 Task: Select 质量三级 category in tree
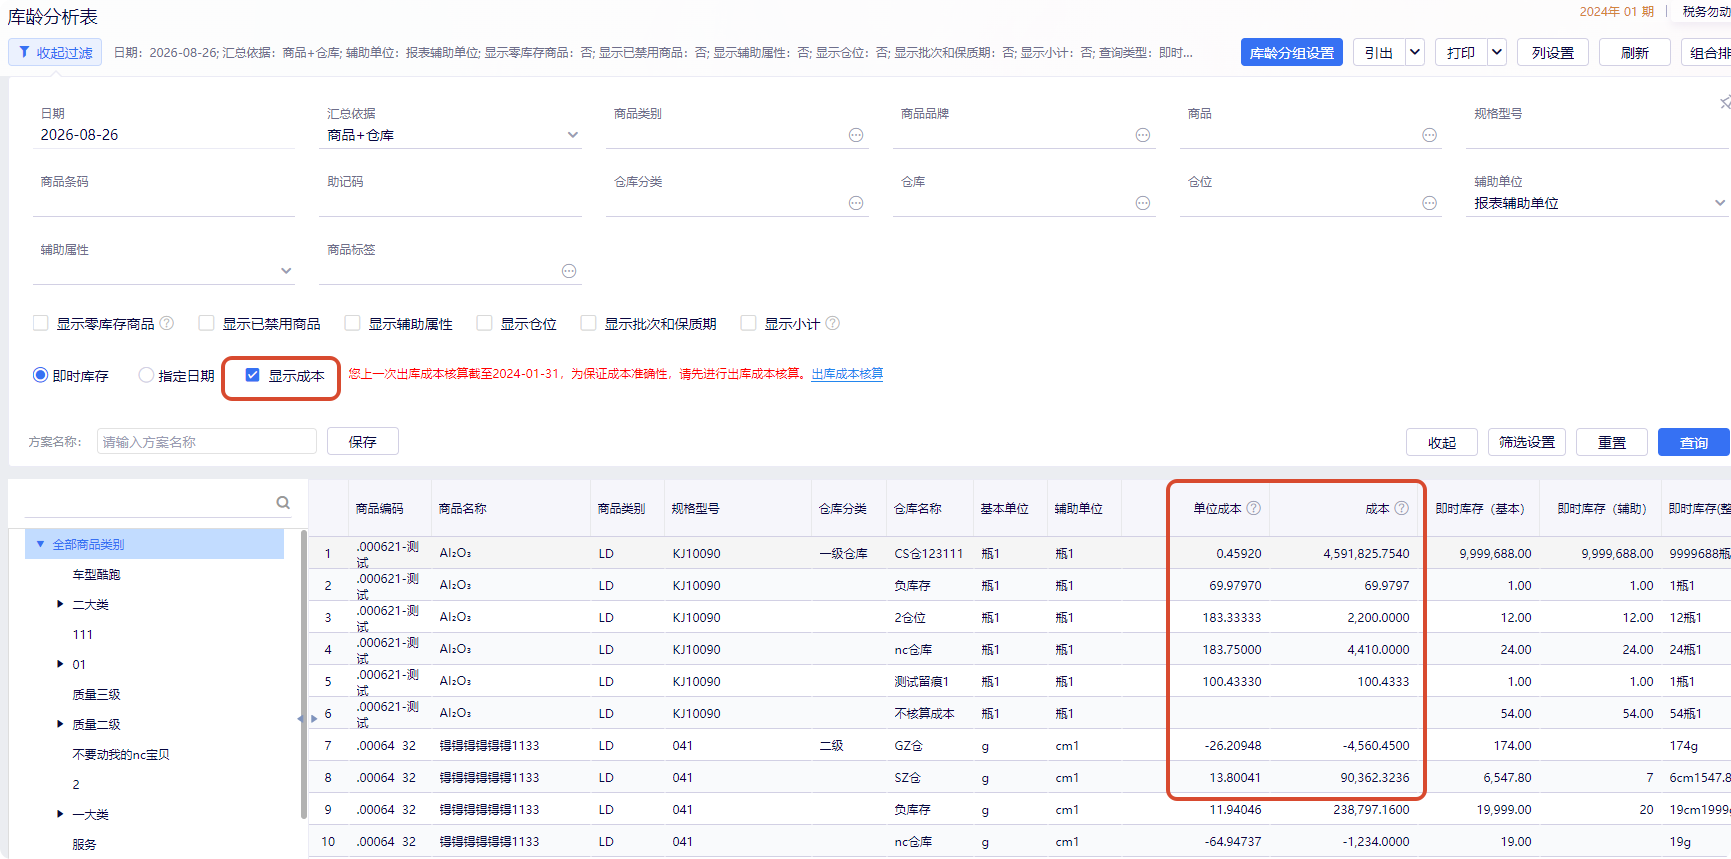[x=96, y=694]
